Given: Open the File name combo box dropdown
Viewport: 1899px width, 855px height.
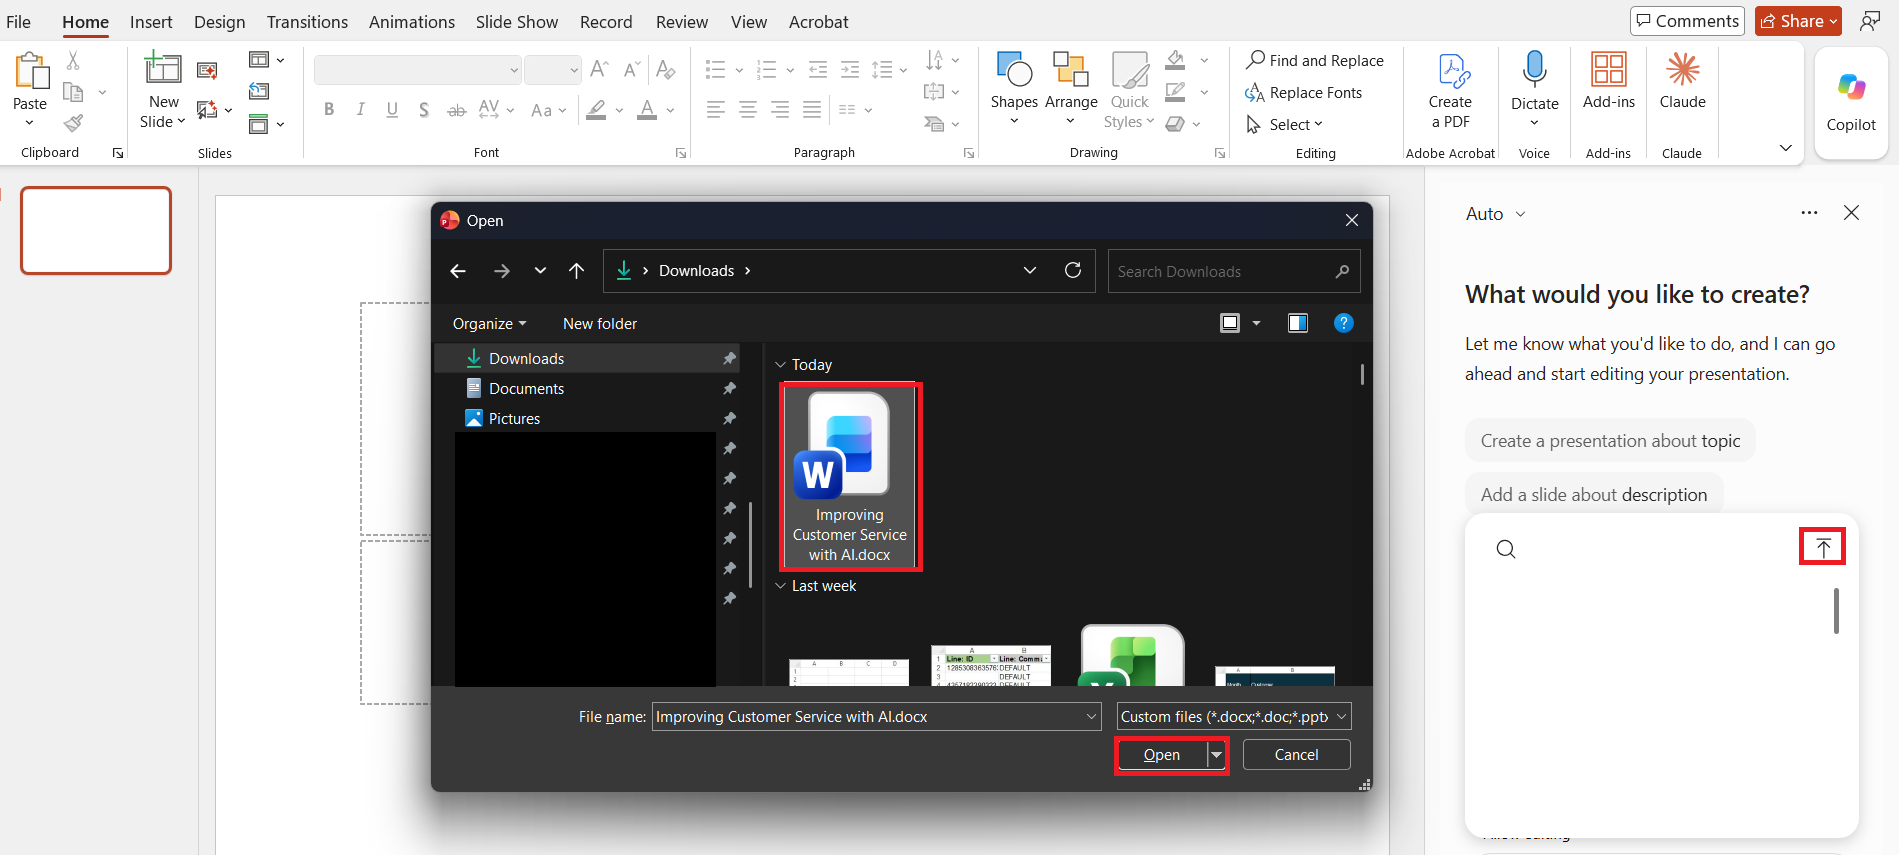Looking at the screenshot, I should coord(1091,717).
